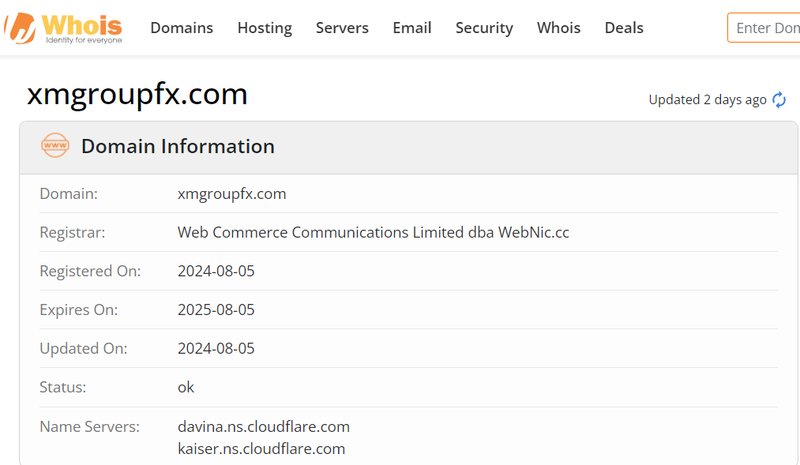800x465 pixels.
Task: Click the refresh icon beside Updated 2 days ago
Action: pos(779,100)
